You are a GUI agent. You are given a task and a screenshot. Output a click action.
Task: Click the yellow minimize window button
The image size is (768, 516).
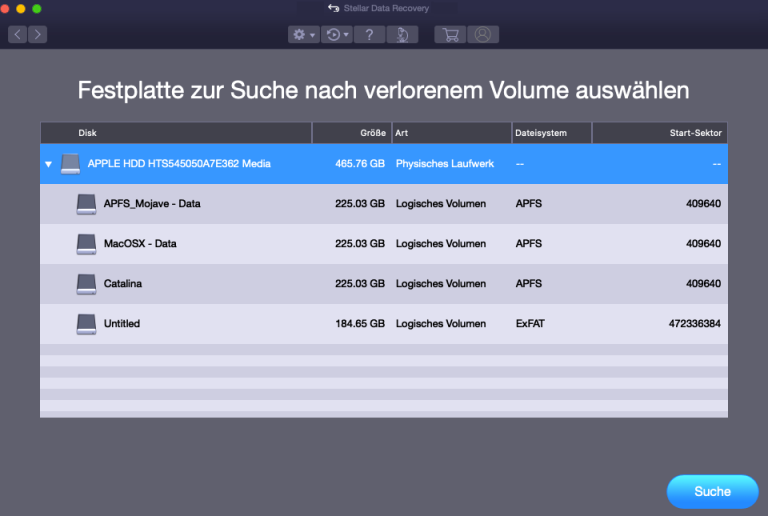click(21, 8)
